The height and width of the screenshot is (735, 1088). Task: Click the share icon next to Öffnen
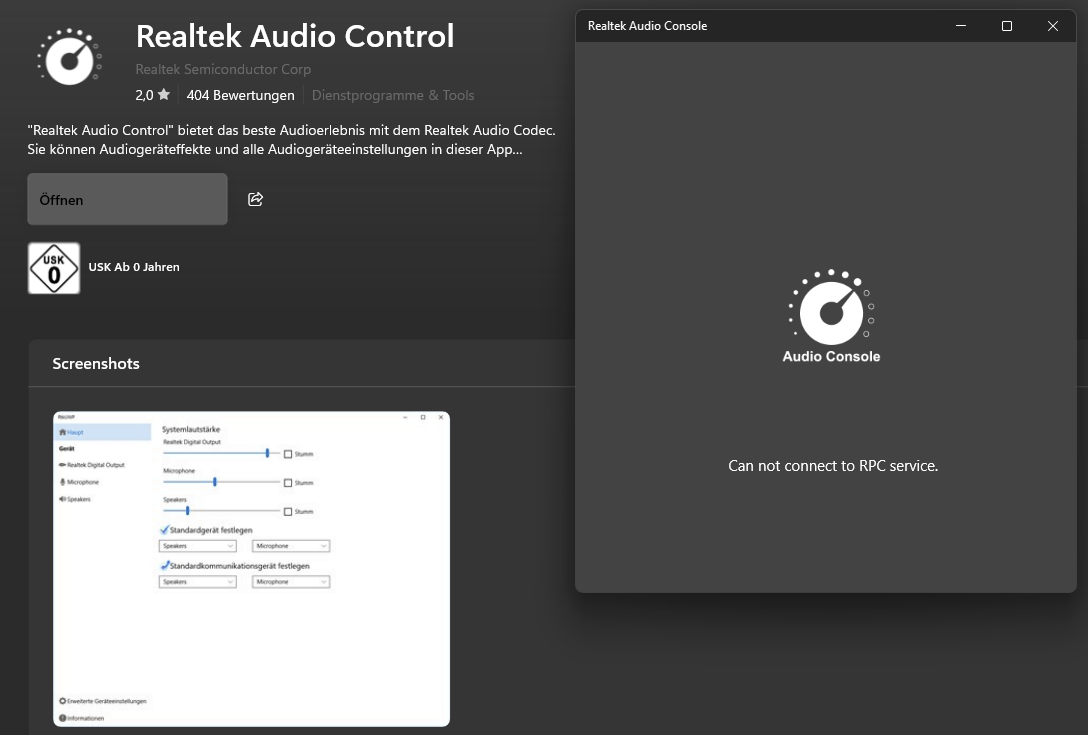(x=255, y=199)
